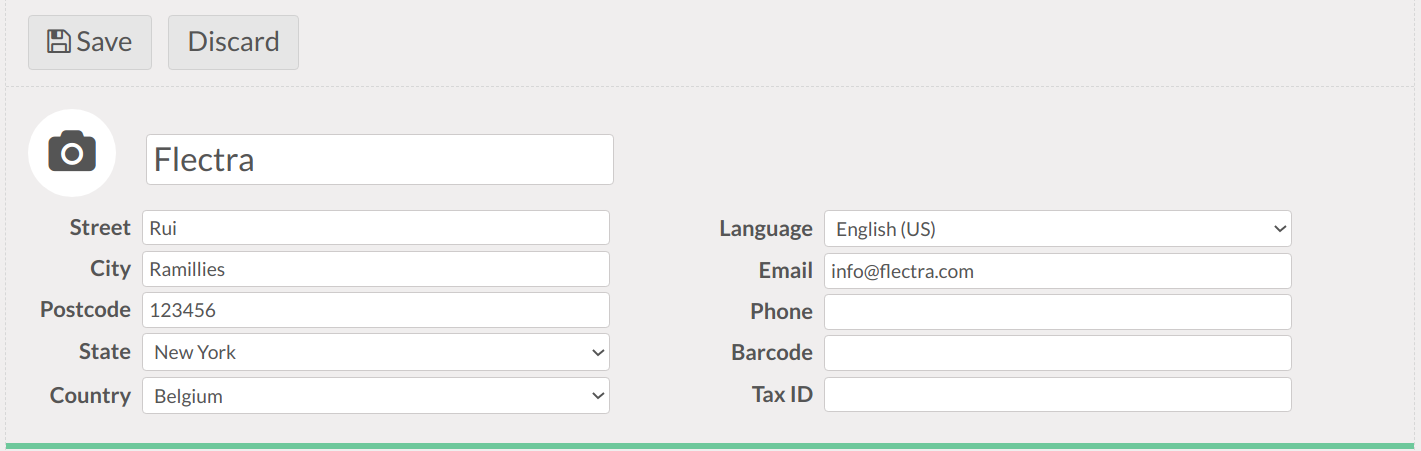This screenshot has height=451, width=1421.
Task: Click the Barcode field label text
Action: pos(771,353)
